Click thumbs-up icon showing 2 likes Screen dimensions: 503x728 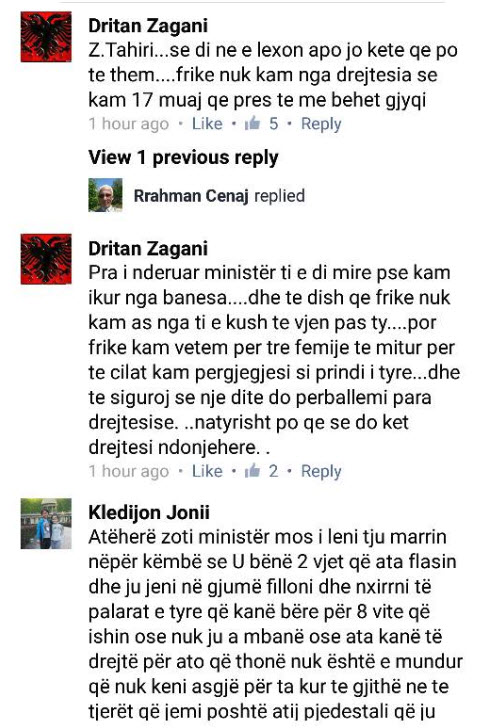coord(252,471)
